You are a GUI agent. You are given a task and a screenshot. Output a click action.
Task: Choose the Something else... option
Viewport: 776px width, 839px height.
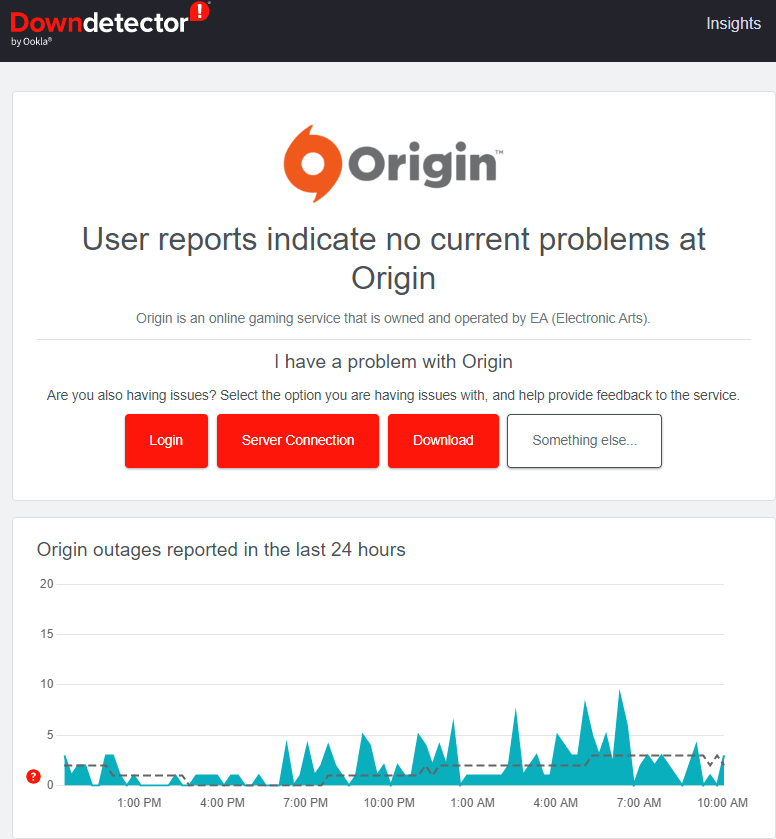tap(584, 440)
